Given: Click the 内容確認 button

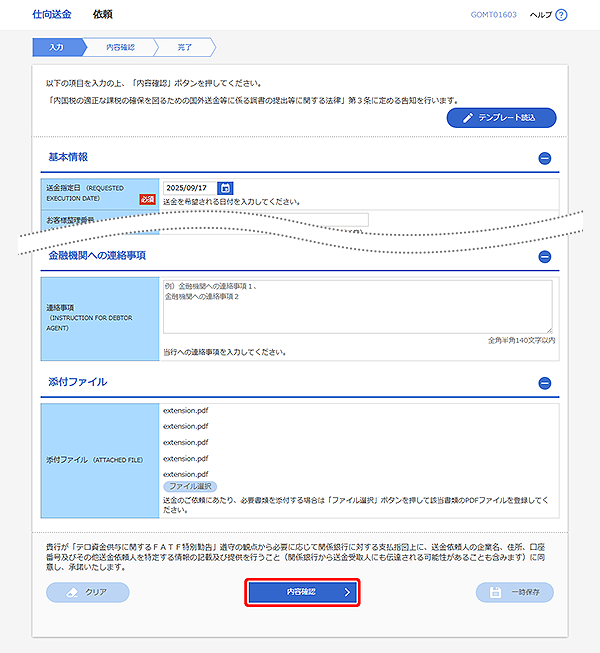Looking at the screenshot, I should pyautogui.click(x=302, y=592).
